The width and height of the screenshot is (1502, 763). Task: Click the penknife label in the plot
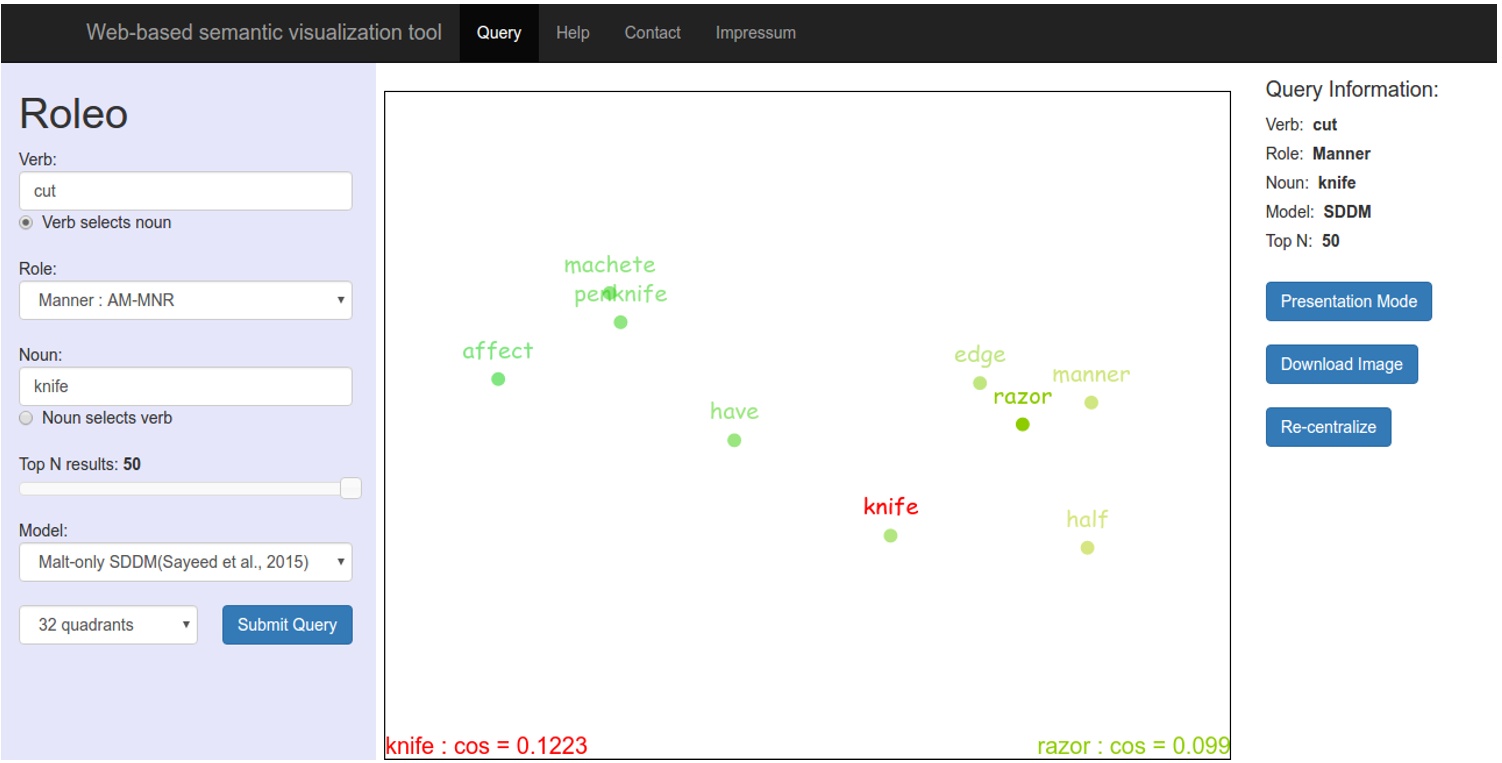tap(620, 294)
